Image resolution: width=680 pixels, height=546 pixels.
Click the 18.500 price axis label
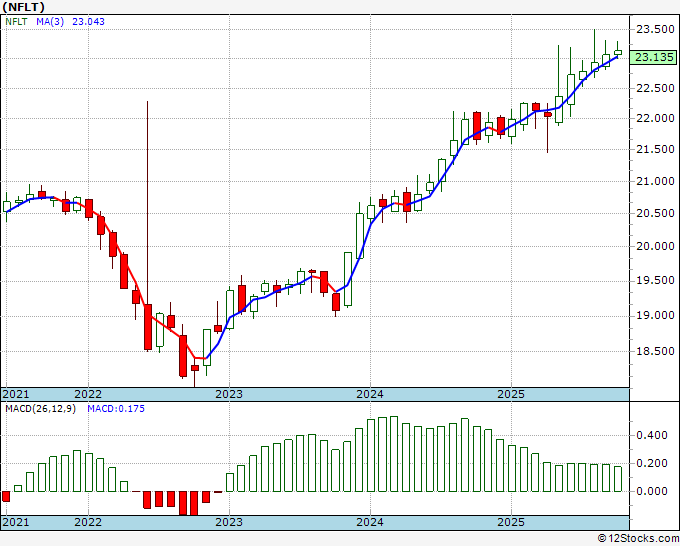click(655, 352)
